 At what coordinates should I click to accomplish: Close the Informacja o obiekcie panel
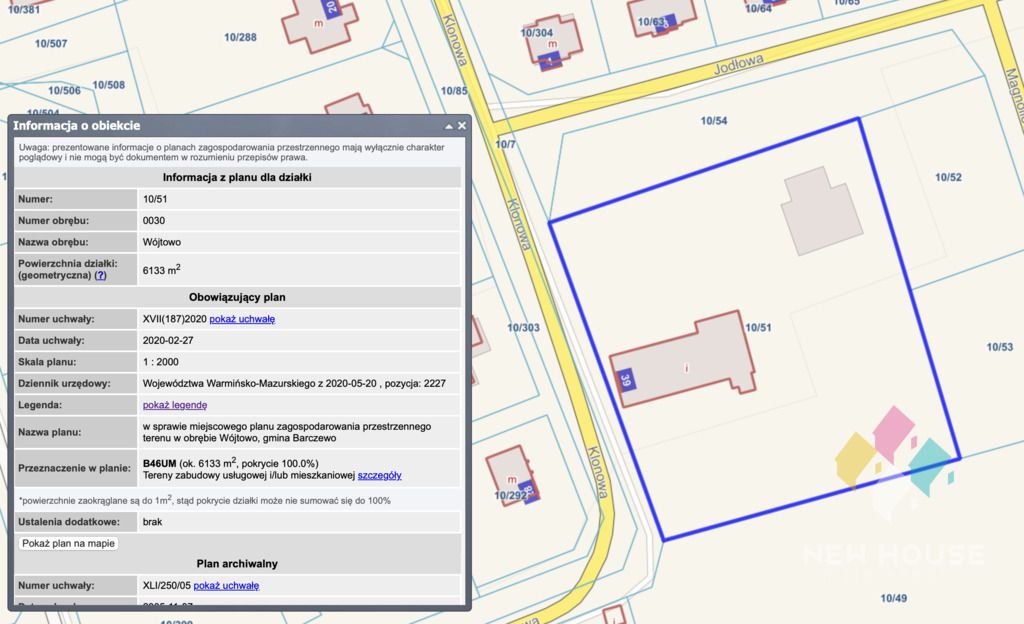click(x=462, y=125)
